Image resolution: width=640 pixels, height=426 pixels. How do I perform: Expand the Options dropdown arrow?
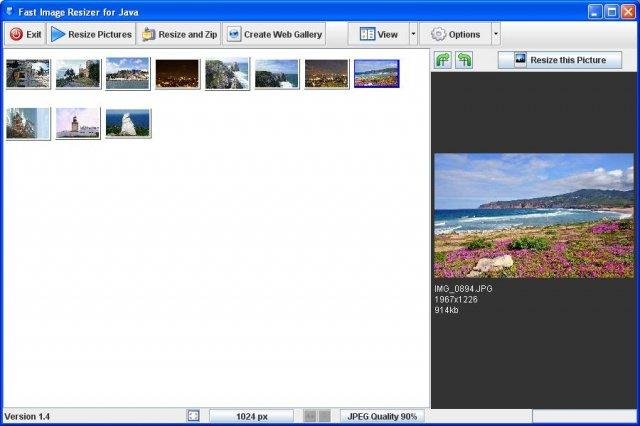(x=496, y=34)
